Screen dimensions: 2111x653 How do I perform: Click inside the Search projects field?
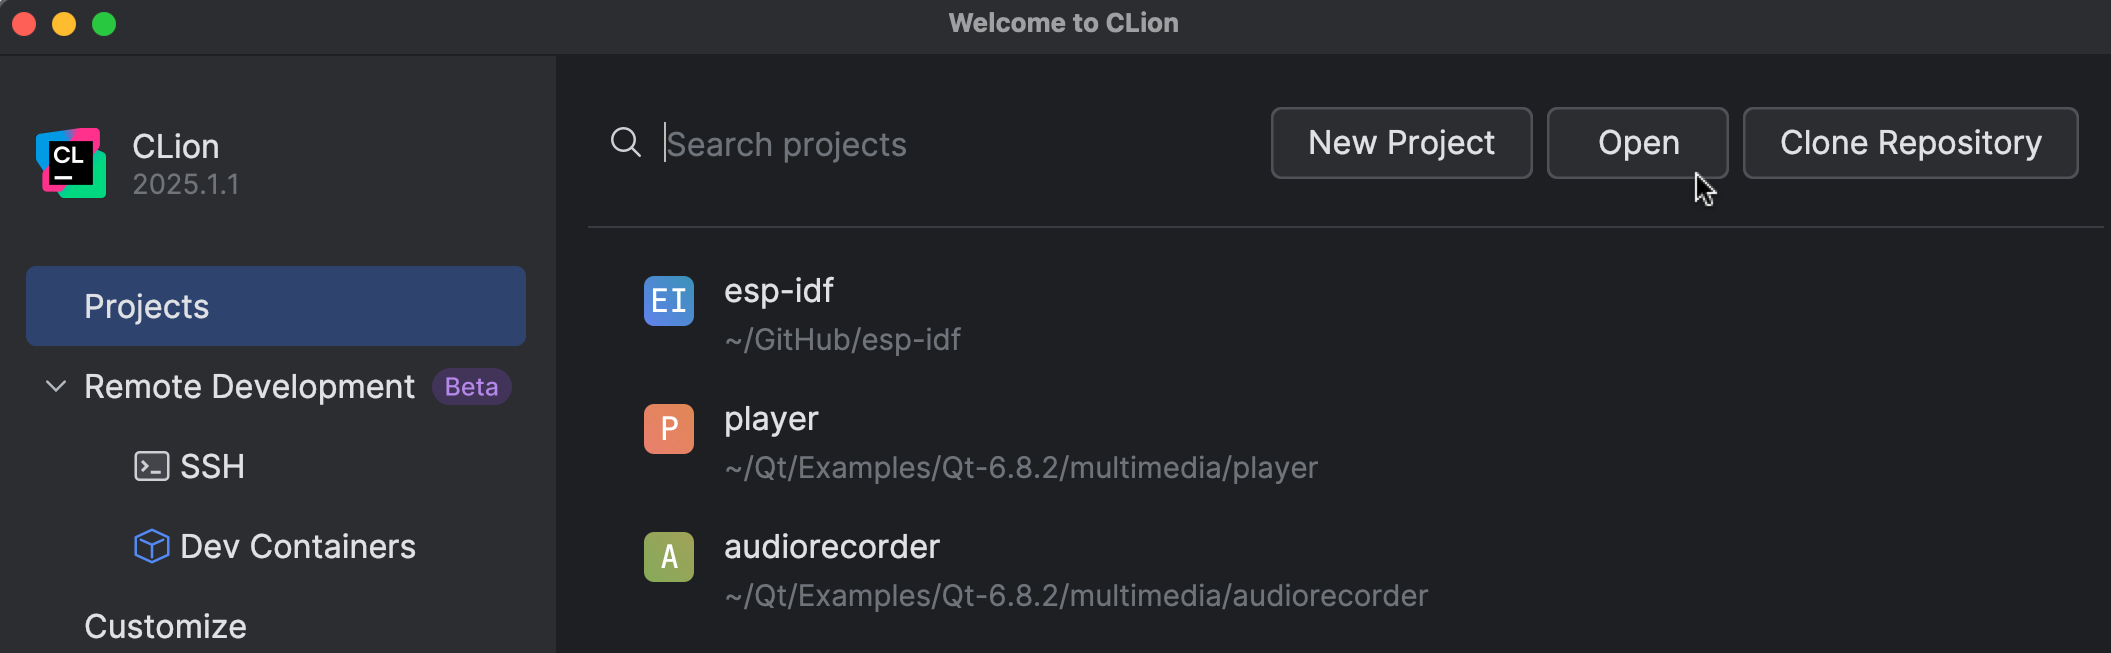(x=900, y=143)
